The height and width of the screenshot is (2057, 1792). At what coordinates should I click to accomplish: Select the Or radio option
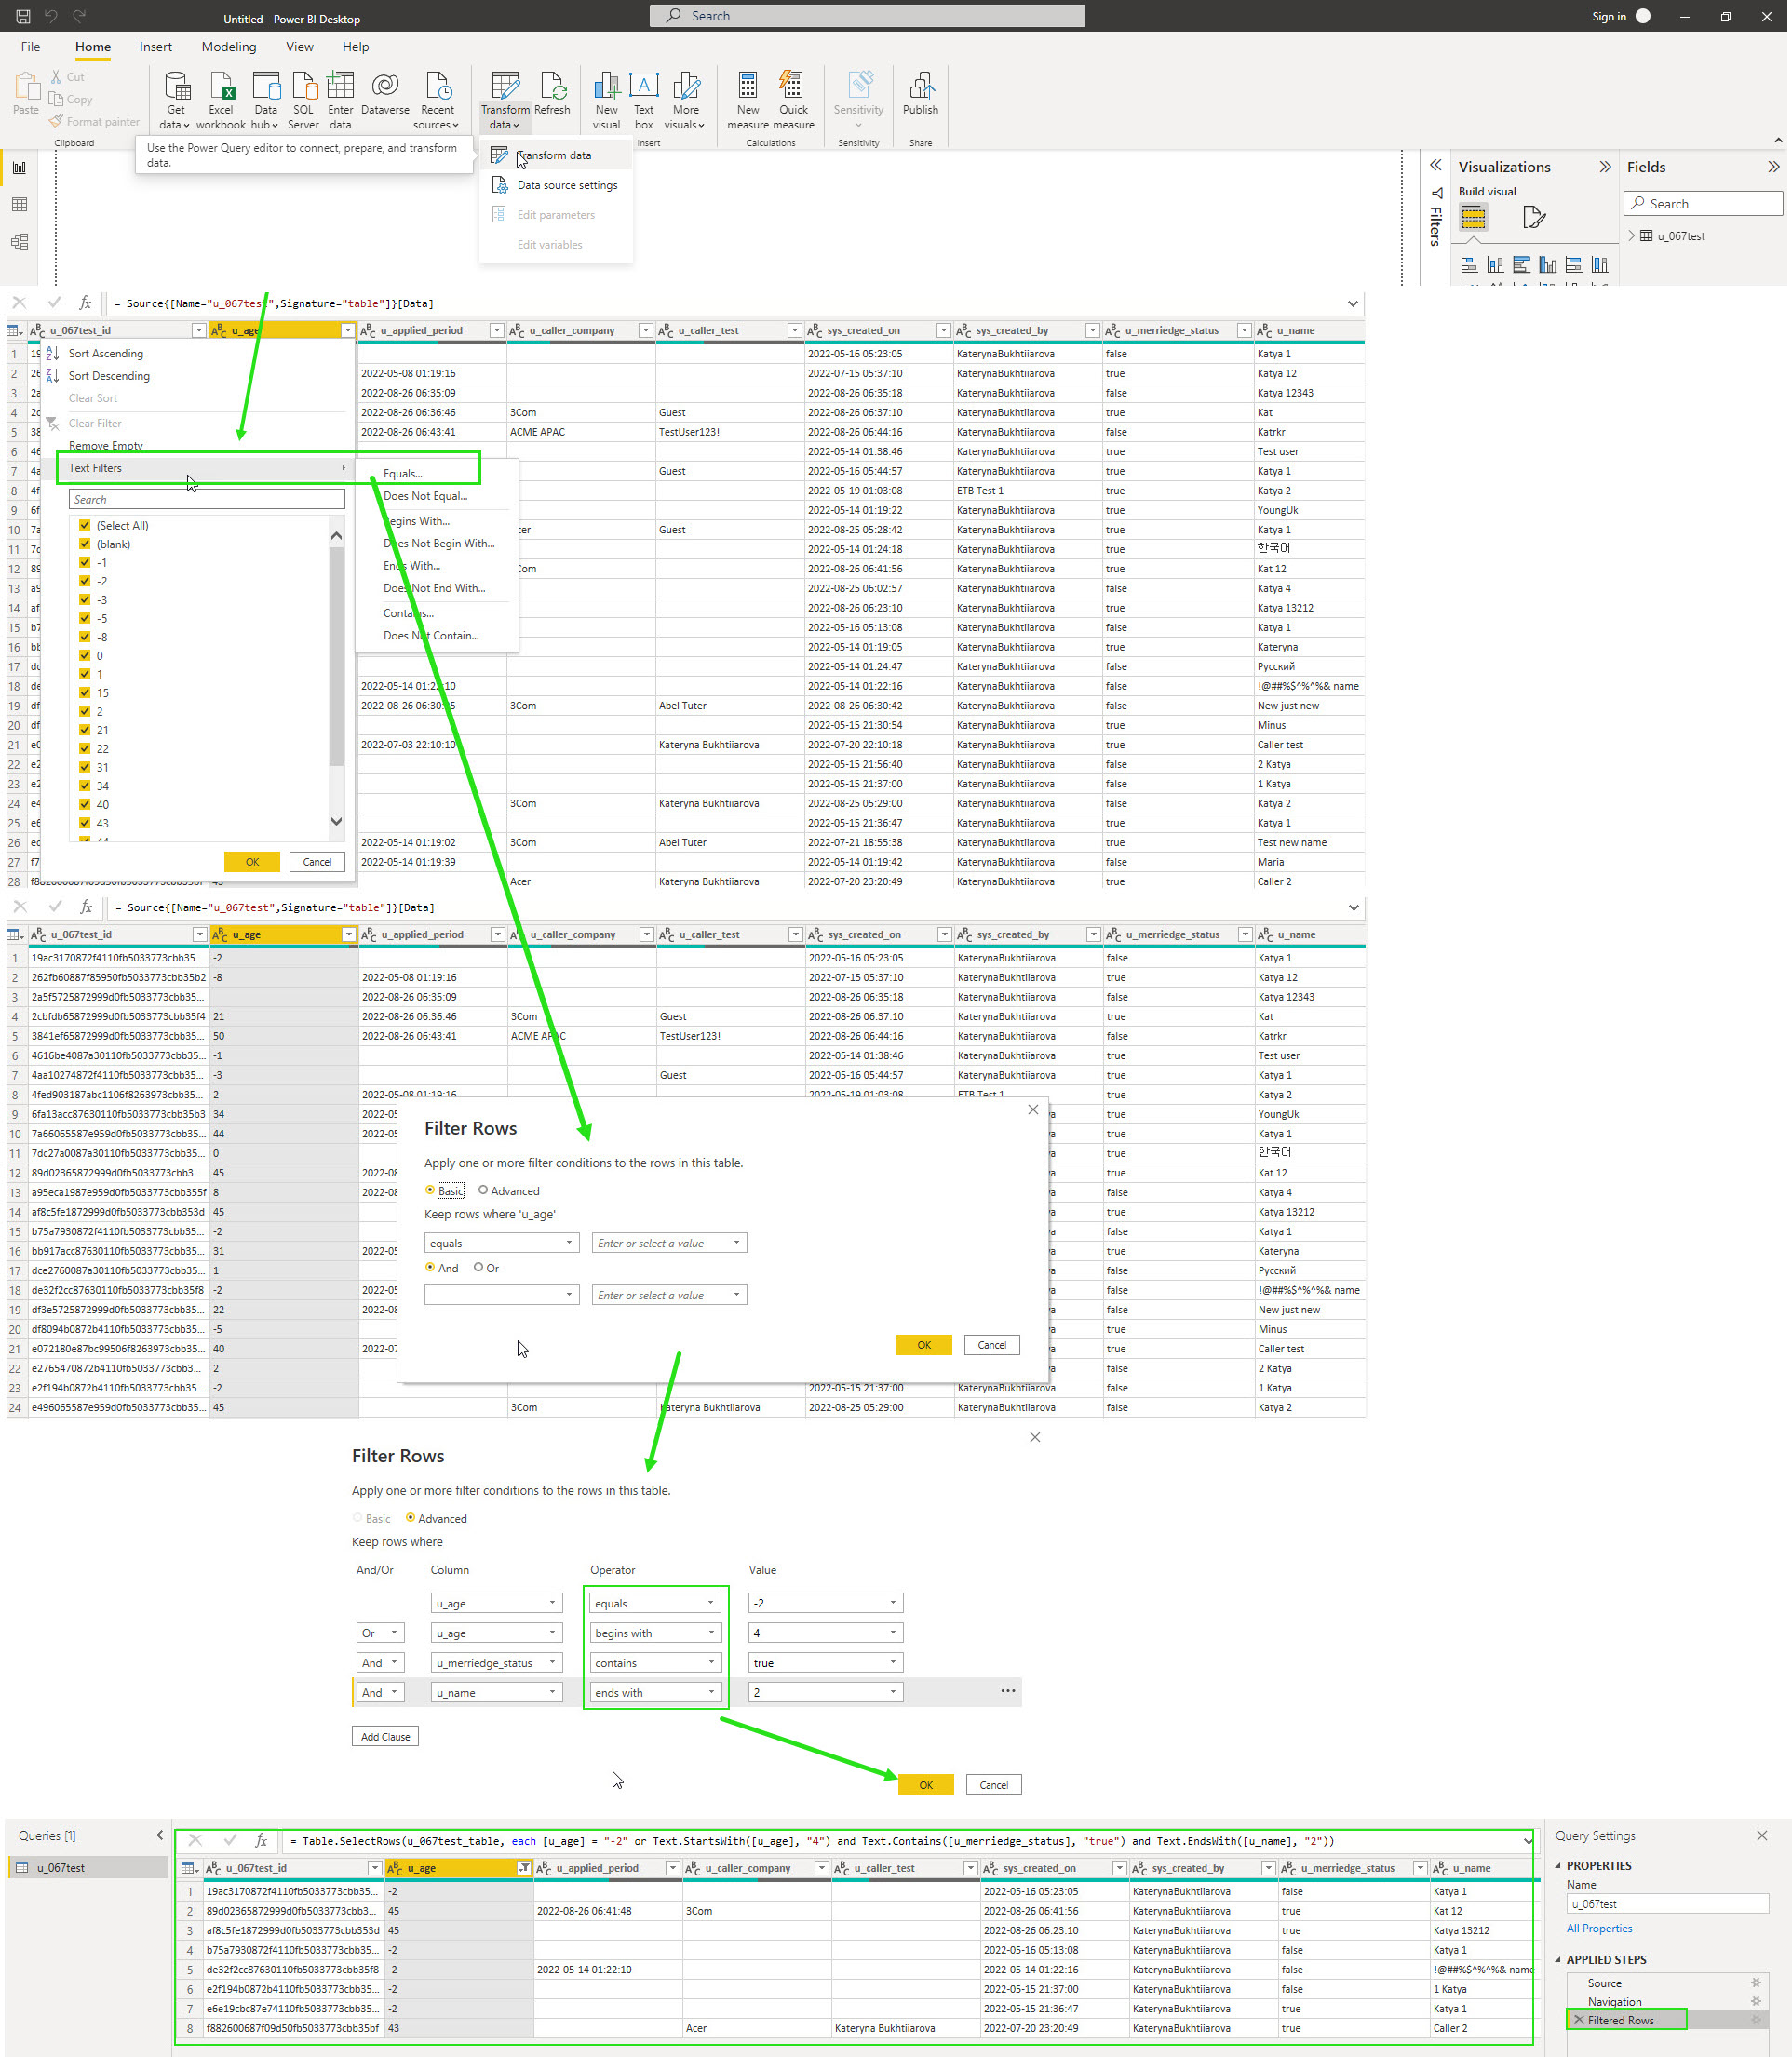coord(479,1267)
